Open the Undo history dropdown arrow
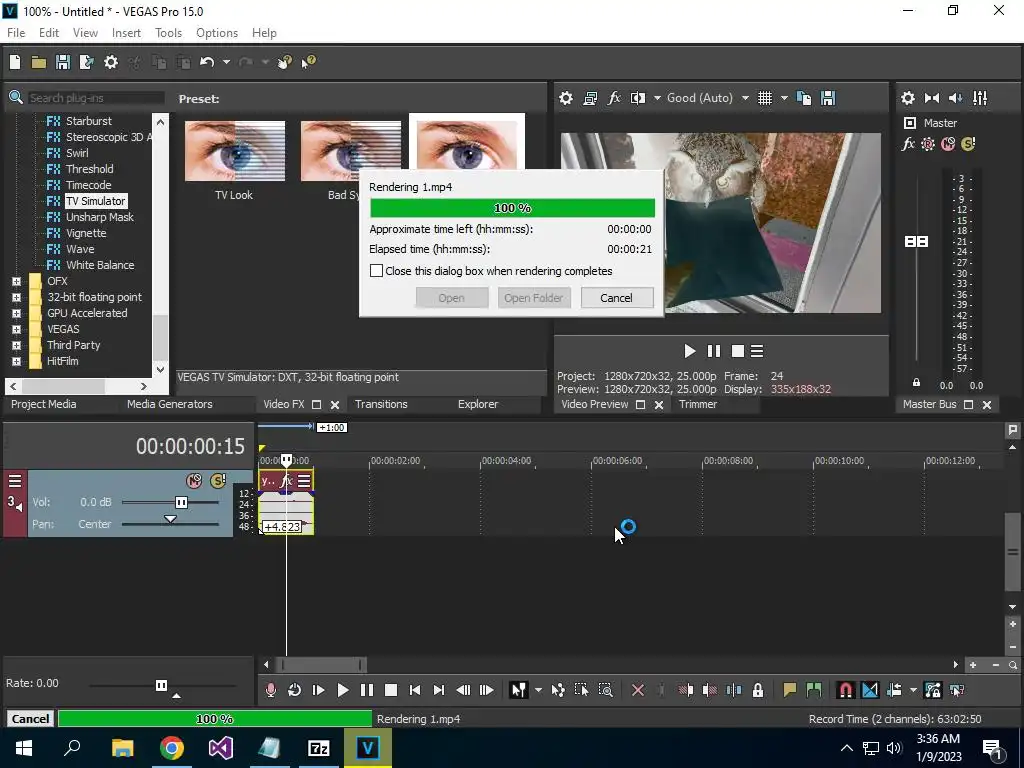Image resolution: width=1024 pixels, height=768 pixels. [226, 62]
